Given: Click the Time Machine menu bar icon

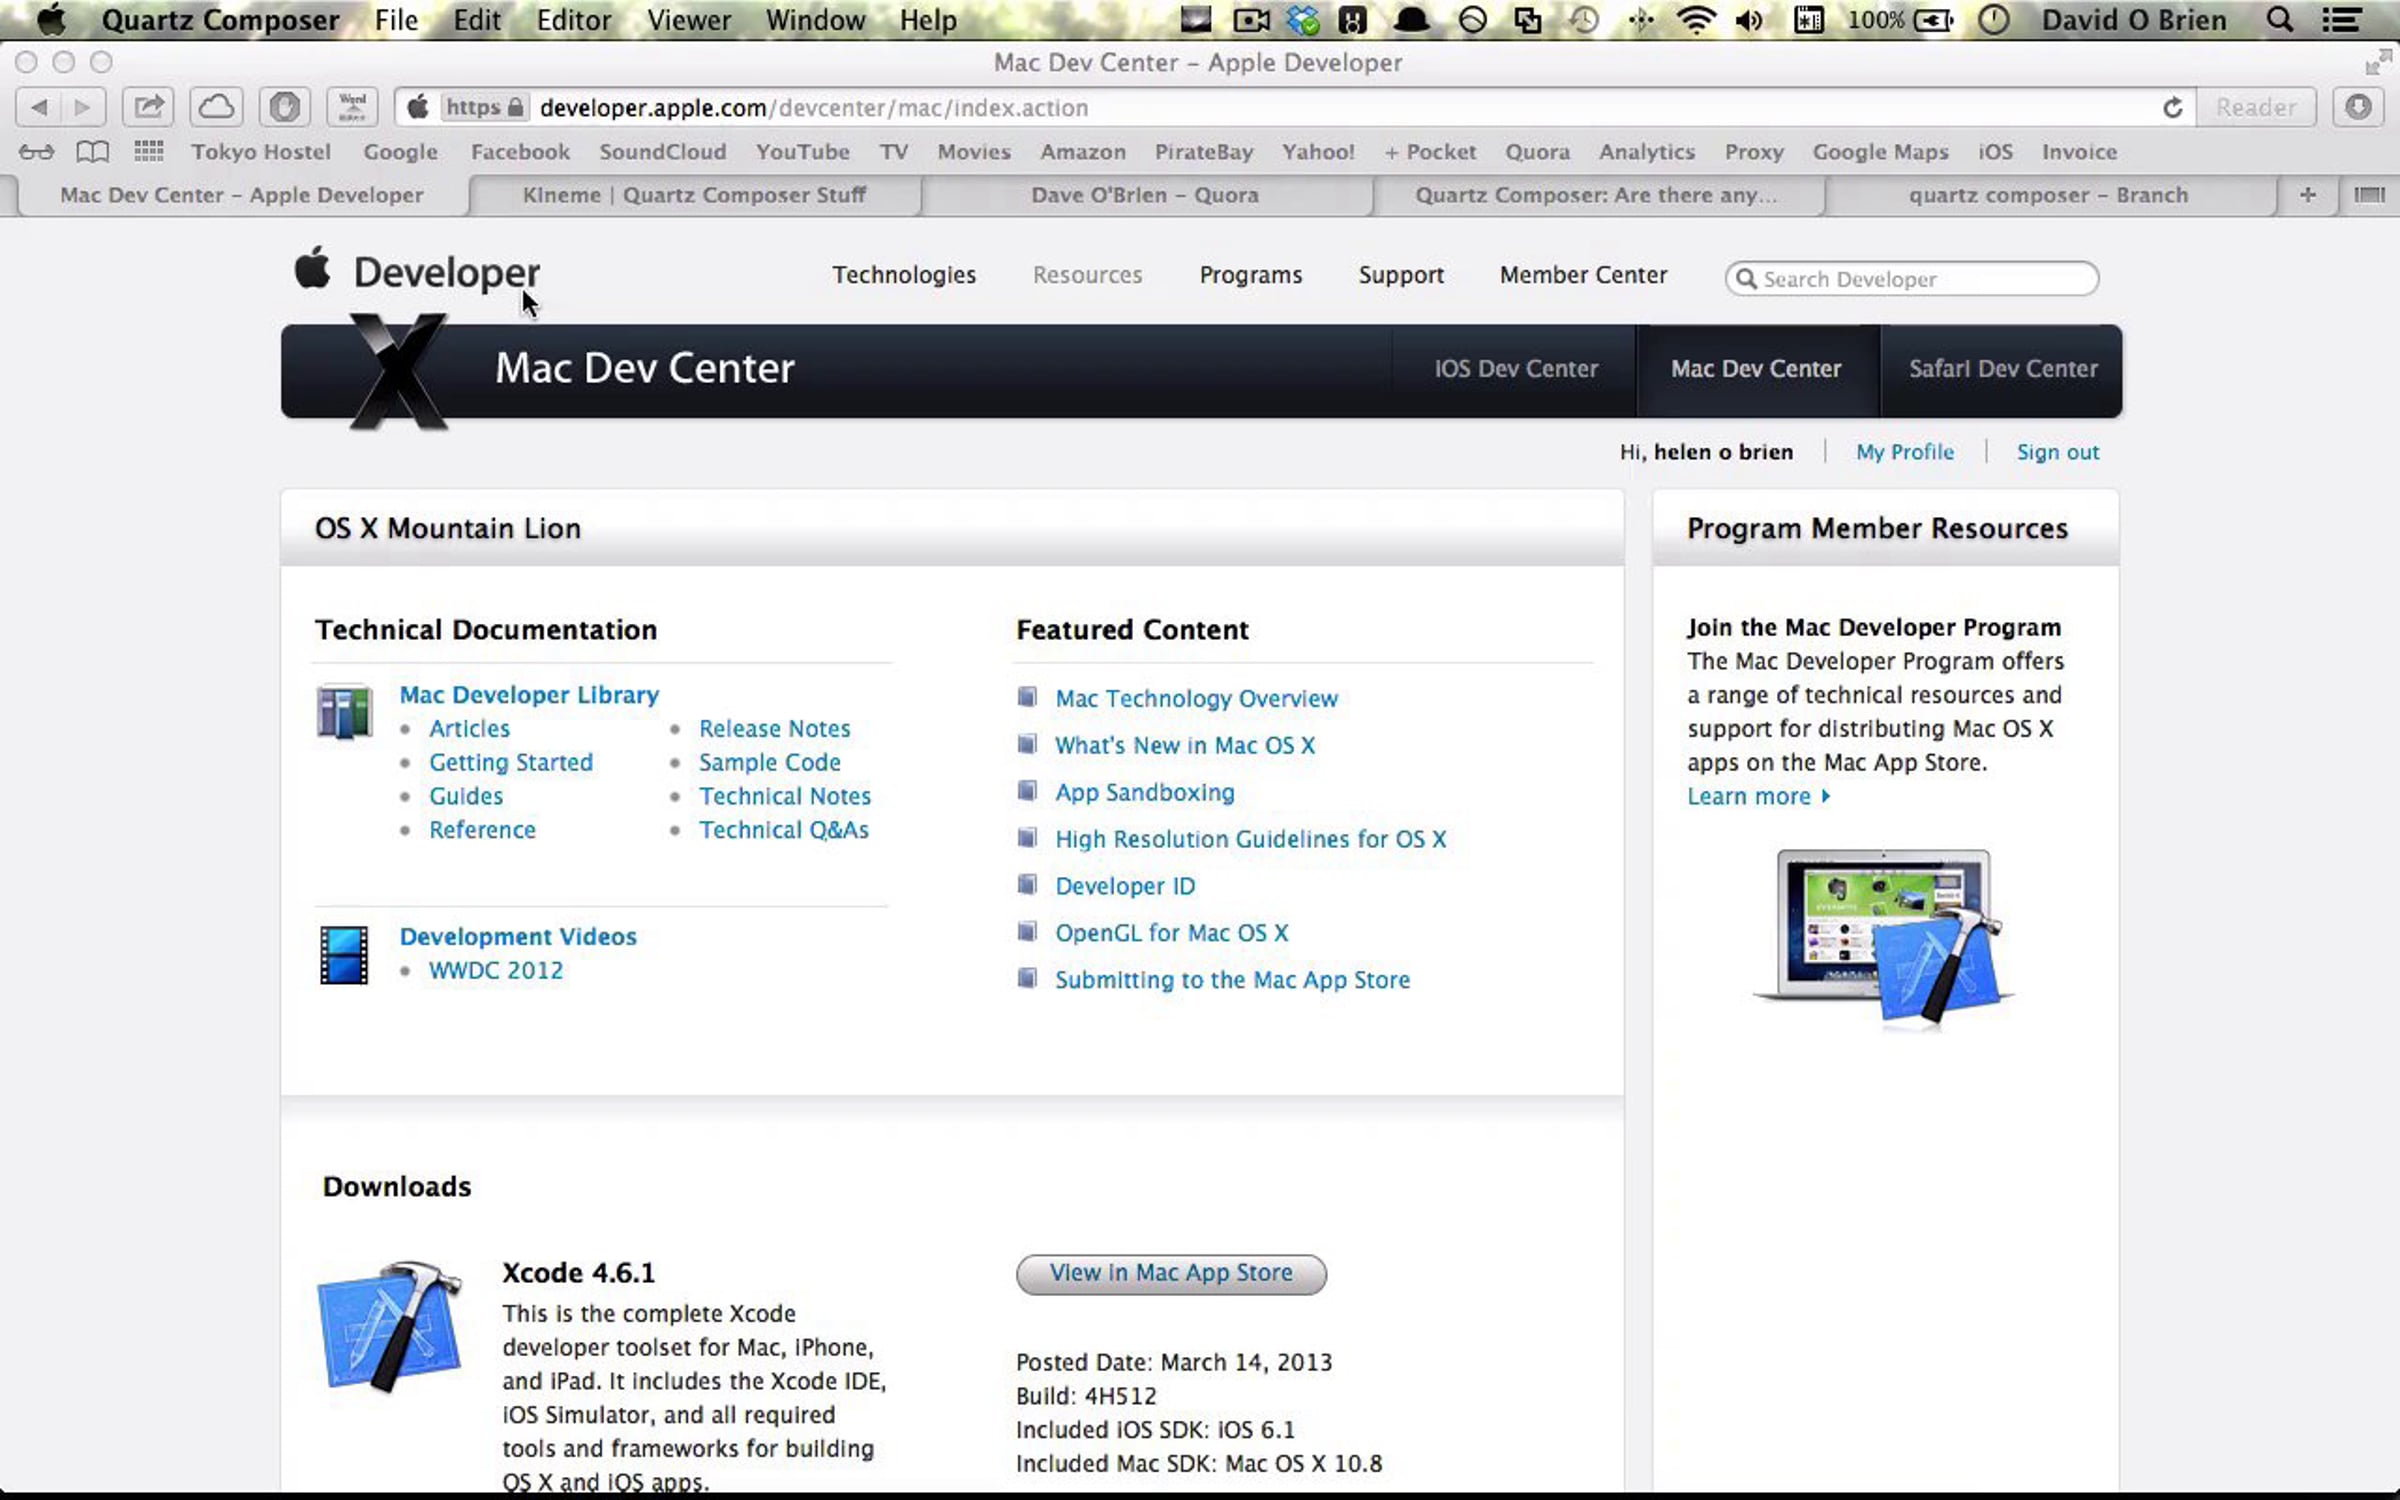Looking at the screenshot, I should coord(1584,20).
